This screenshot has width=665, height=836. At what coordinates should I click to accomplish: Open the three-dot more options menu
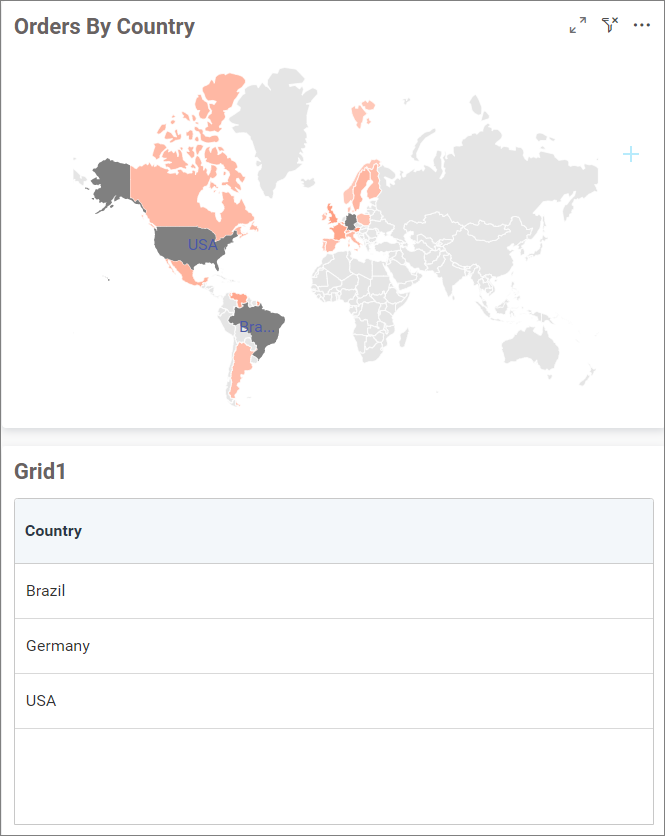642,26
